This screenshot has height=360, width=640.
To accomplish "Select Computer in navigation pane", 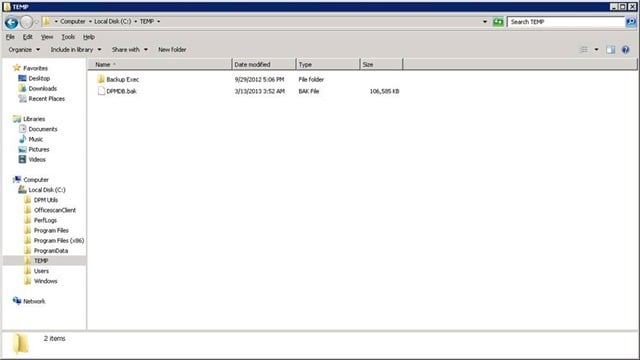I will click(x=36, y=180).
